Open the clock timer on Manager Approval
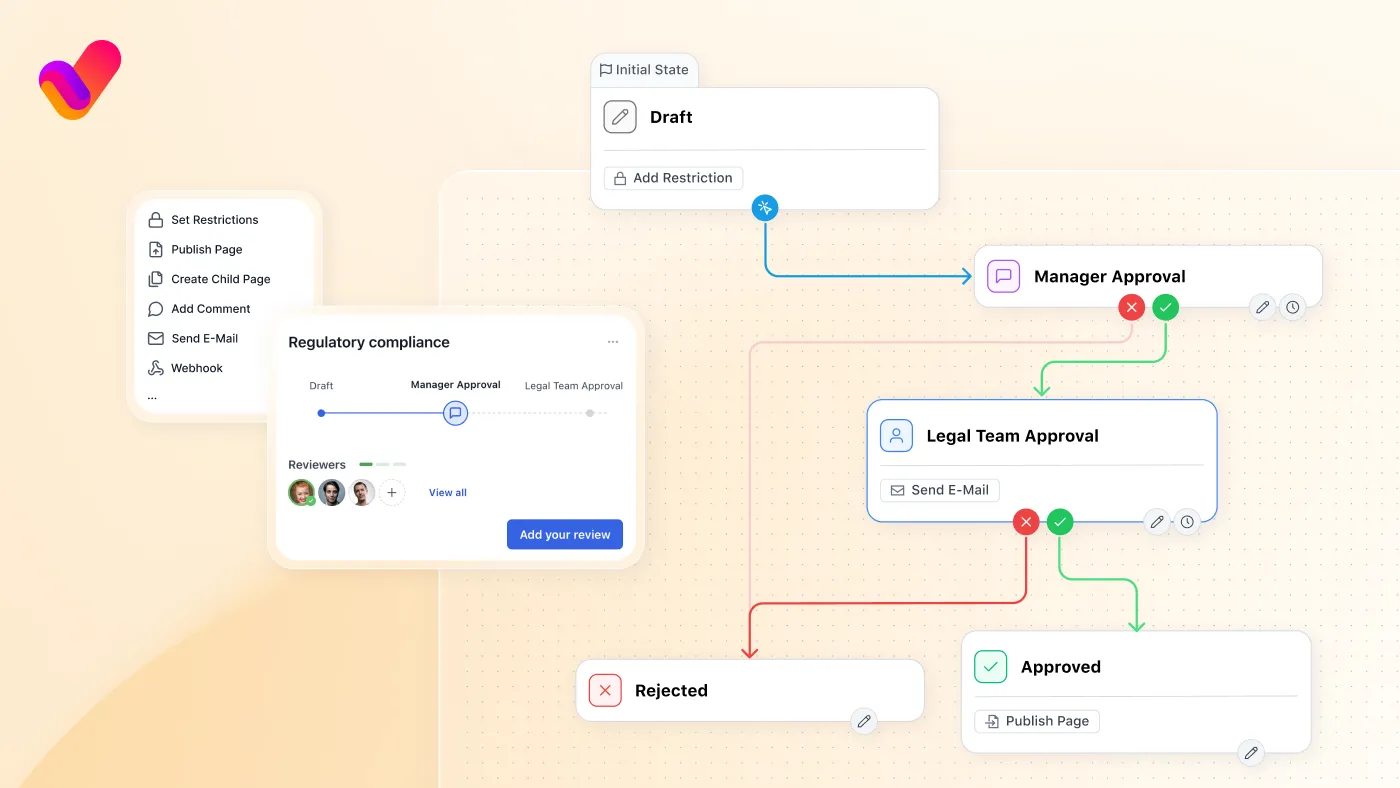 [1293, 307]
